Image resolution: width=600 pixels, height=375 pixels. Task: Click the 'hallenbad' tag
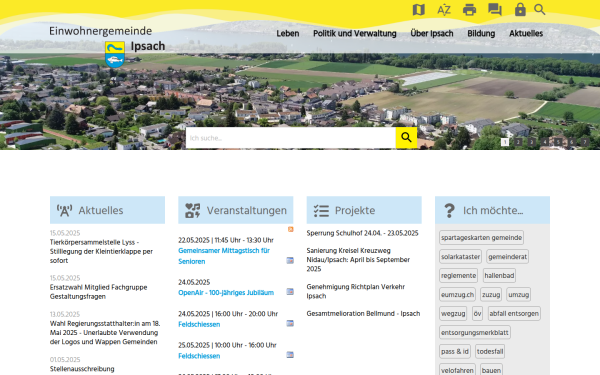coord(499,276)
